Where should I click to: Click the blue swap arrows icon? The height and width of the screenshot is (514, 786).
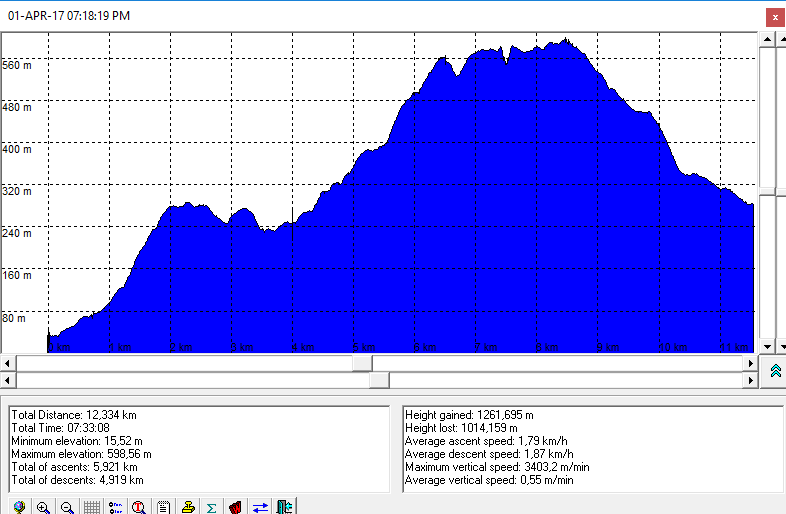(260, 507)
